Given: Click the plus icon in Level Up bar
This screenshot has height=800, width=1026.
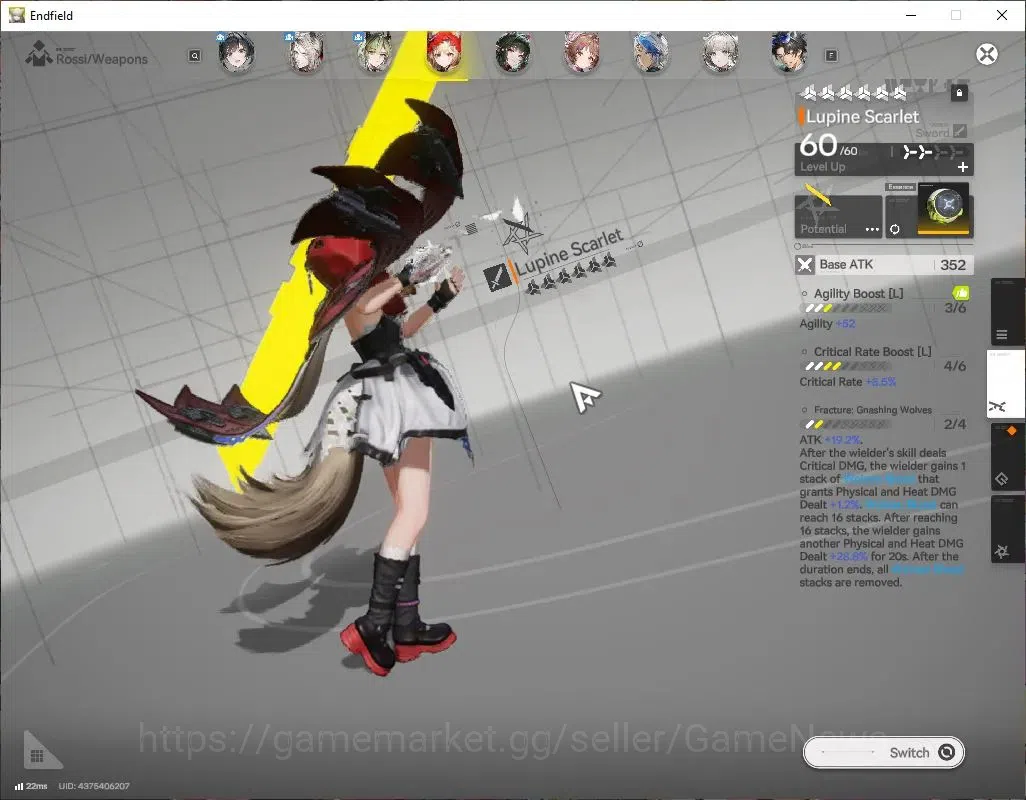Looking at the screenshot, I should tap(963, 167).
